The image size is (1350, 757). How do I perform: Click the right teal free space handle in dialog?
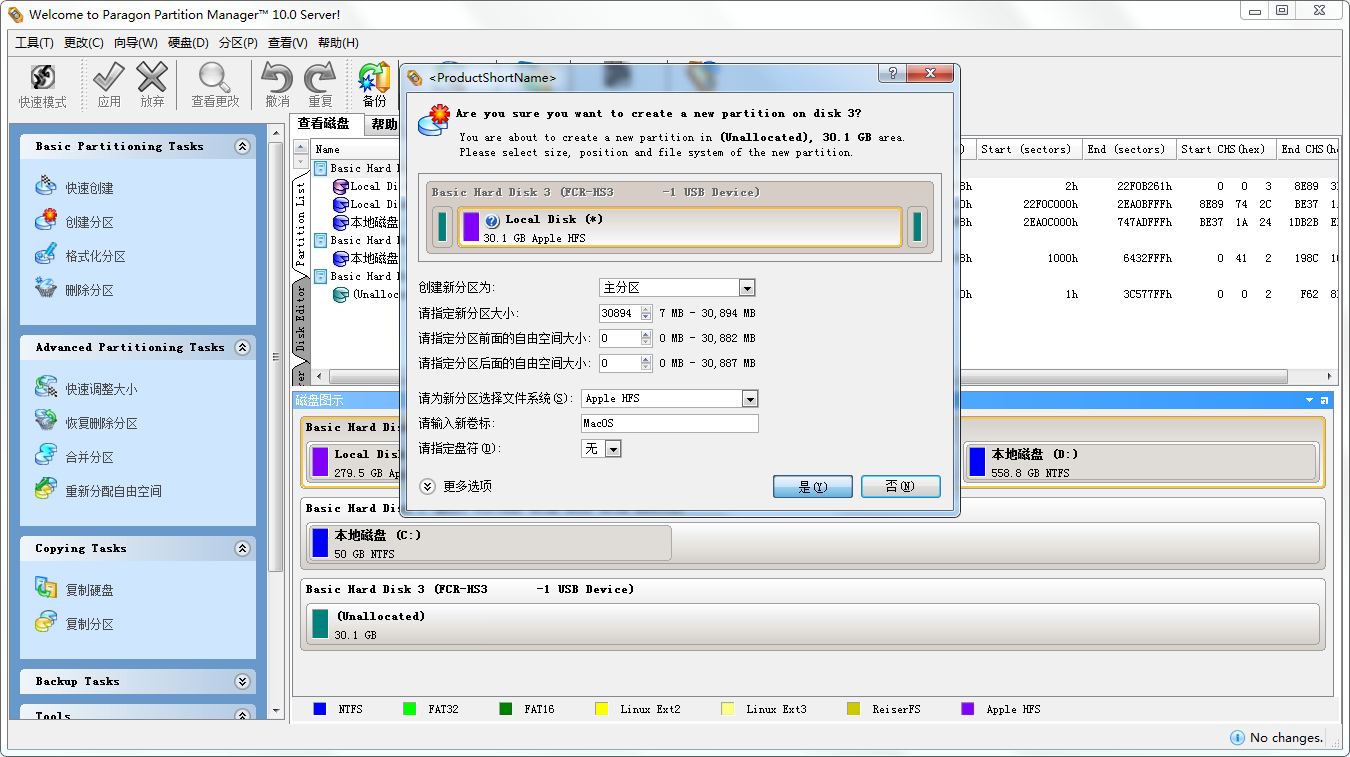pyautogui.click(x=917, y=227)
